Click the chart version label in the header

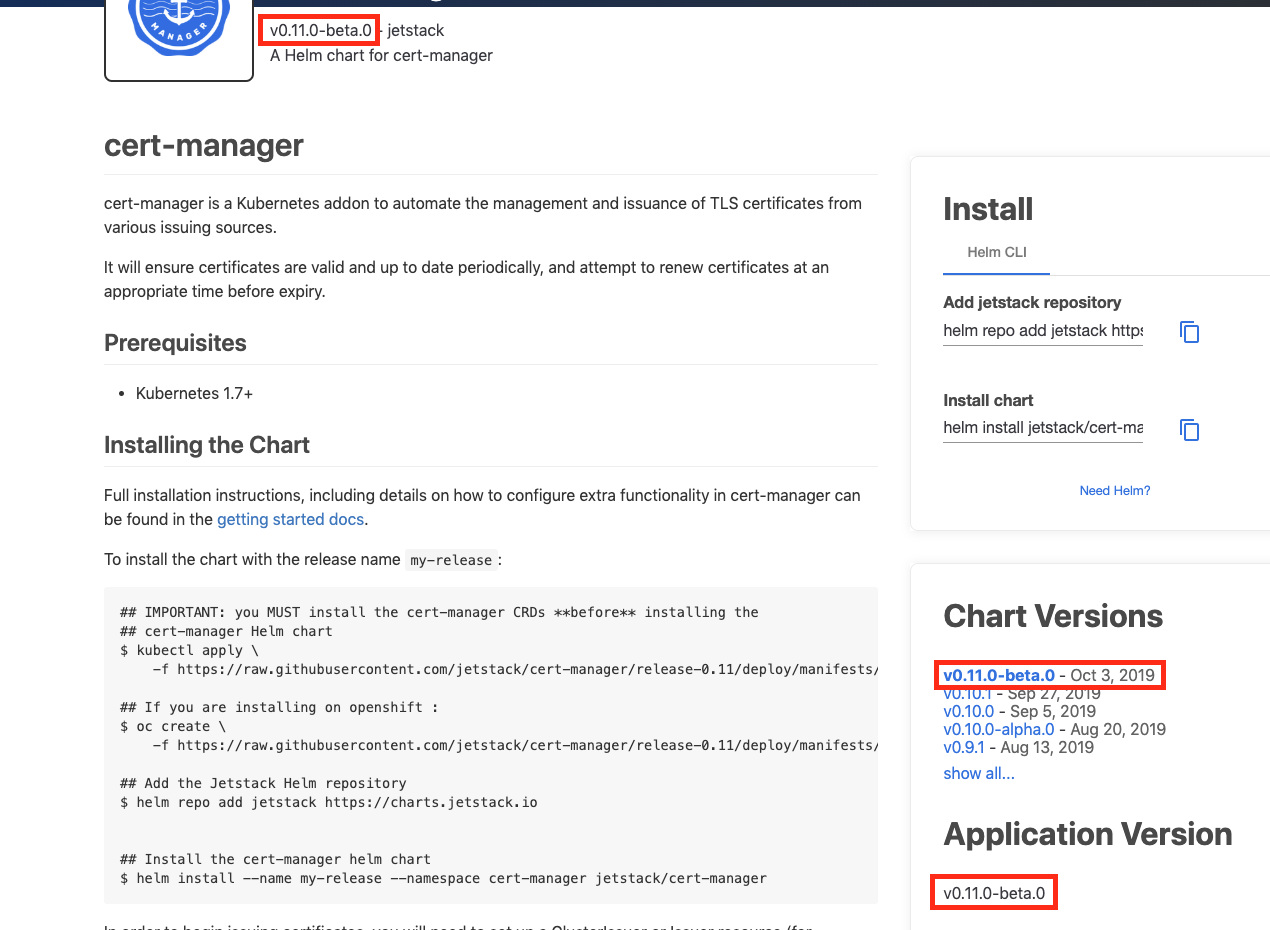coord(321,30)
